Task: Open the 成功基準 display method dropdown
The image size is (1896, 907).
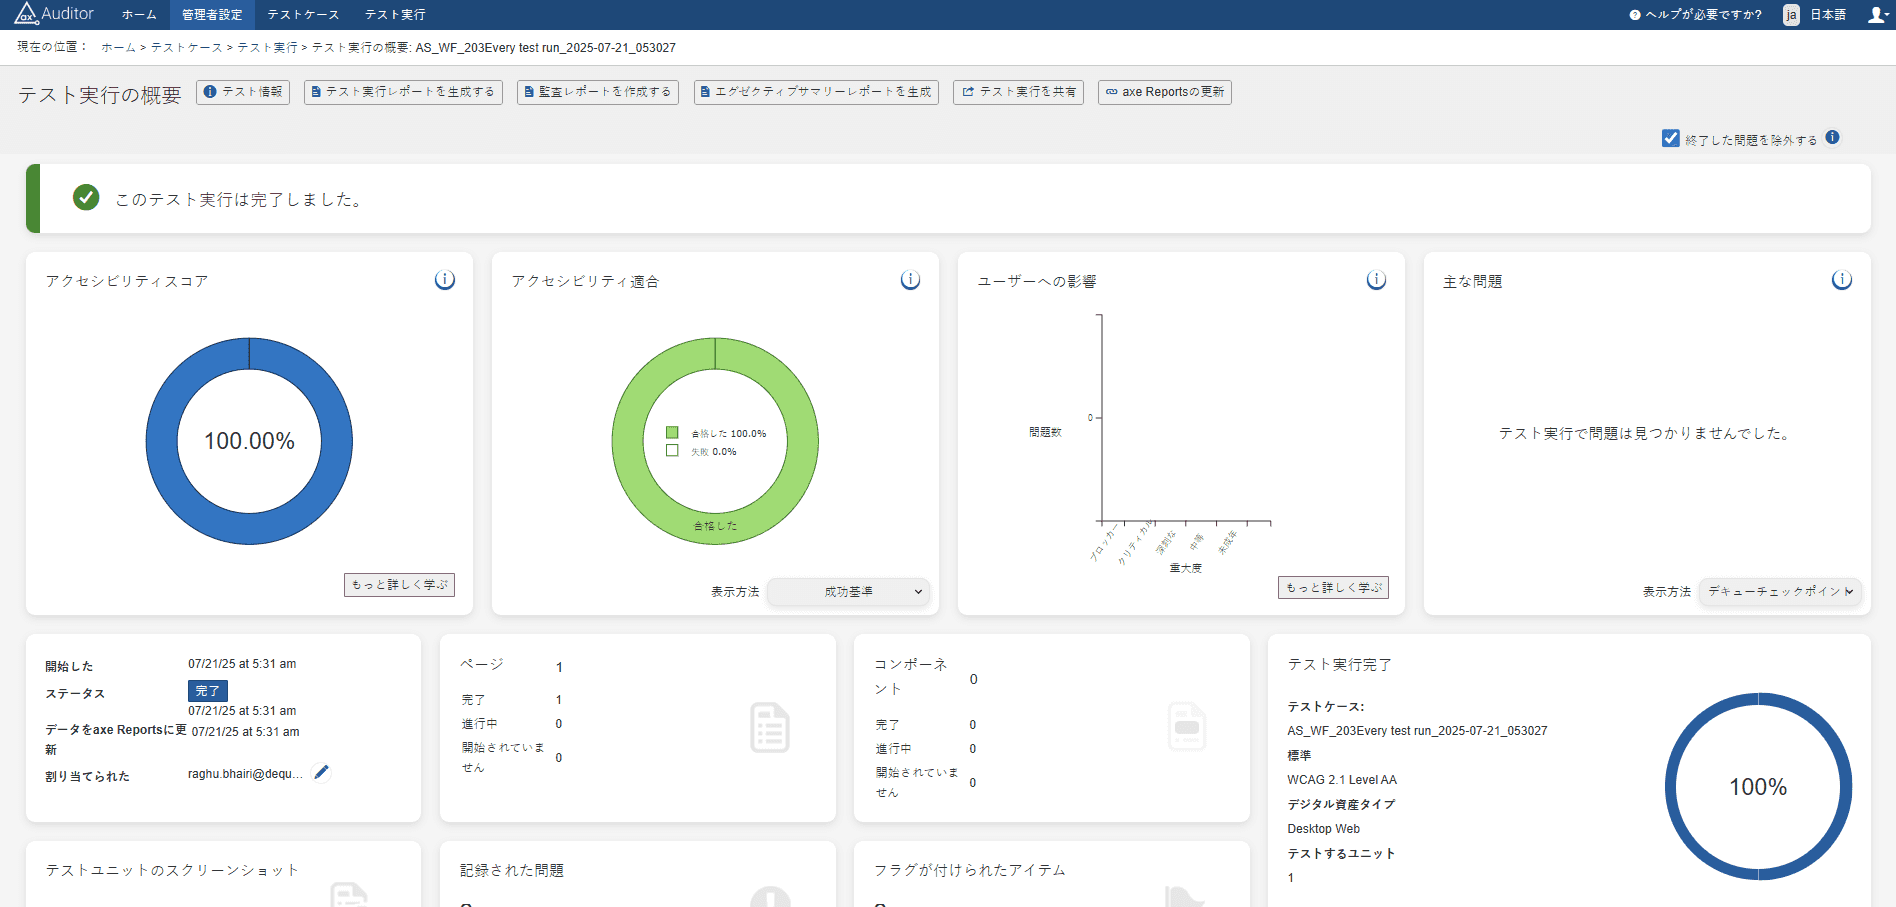Action: [848, 592]
